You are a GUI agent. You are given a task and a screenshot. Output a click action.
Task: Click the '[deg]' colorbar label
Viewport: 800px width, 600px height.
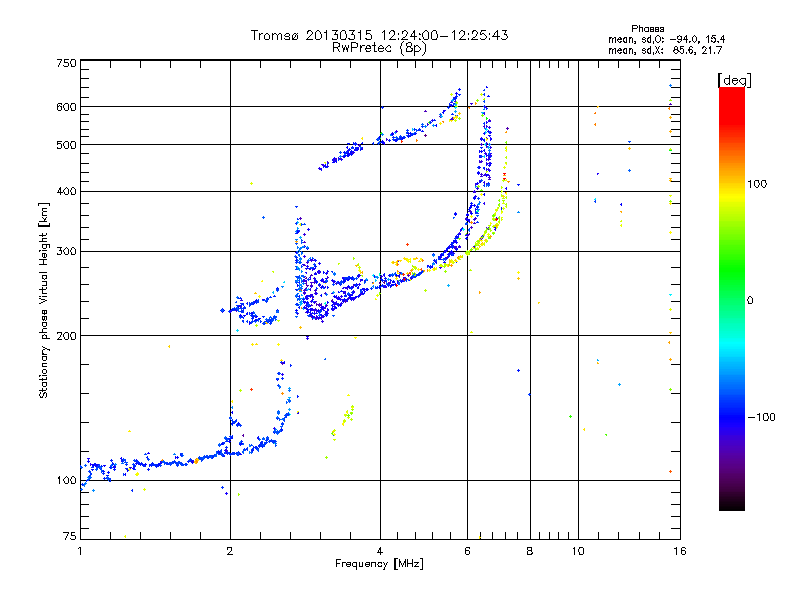734,80
